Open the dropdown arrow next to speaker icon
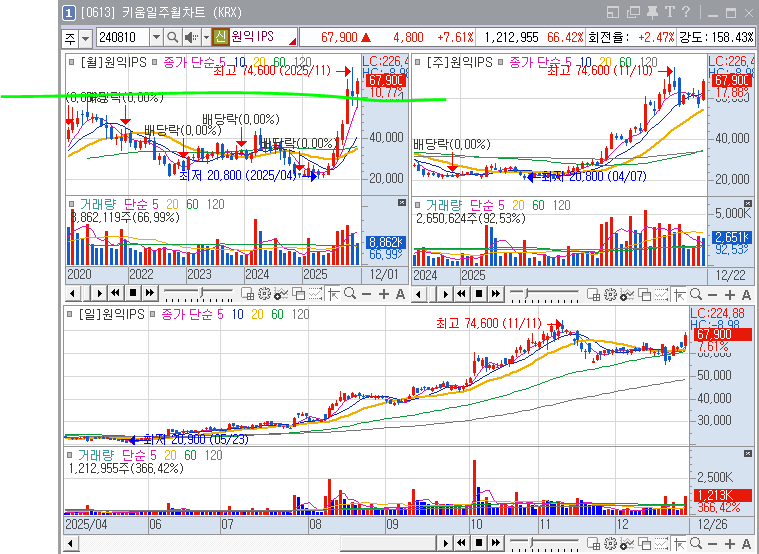 click(x=206, y=37)
